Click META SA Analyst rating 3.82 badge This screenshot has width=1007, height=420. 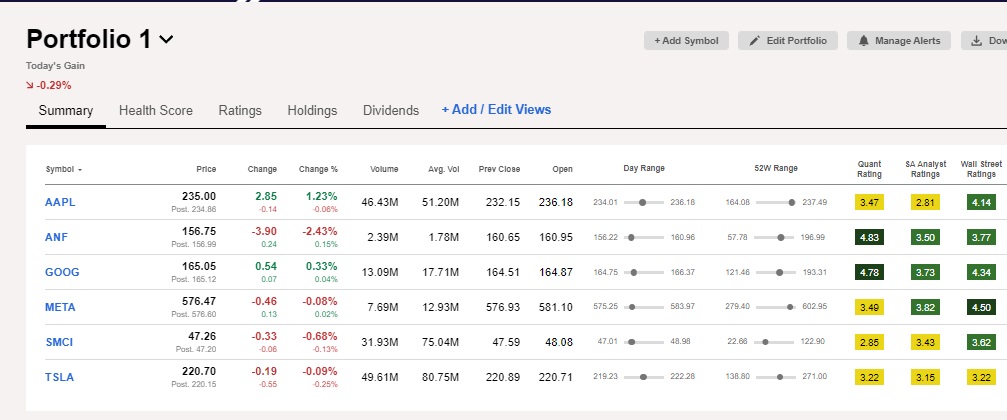pyautogui.click(x=925, y=307)
